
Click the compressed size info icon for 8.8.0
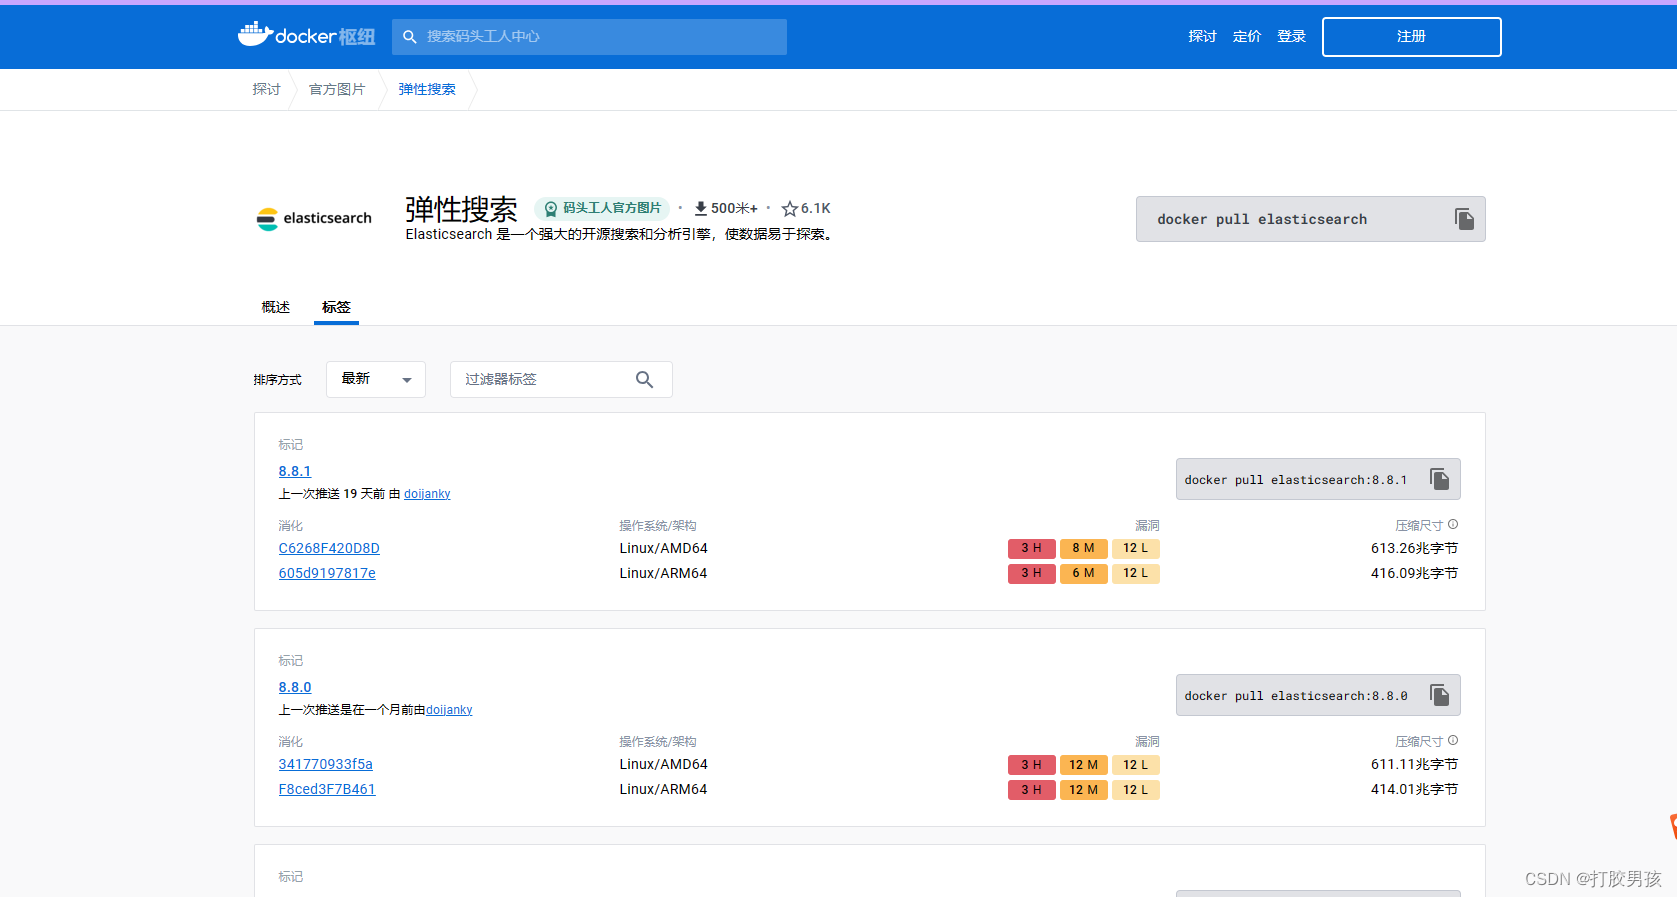point(1453,740)
